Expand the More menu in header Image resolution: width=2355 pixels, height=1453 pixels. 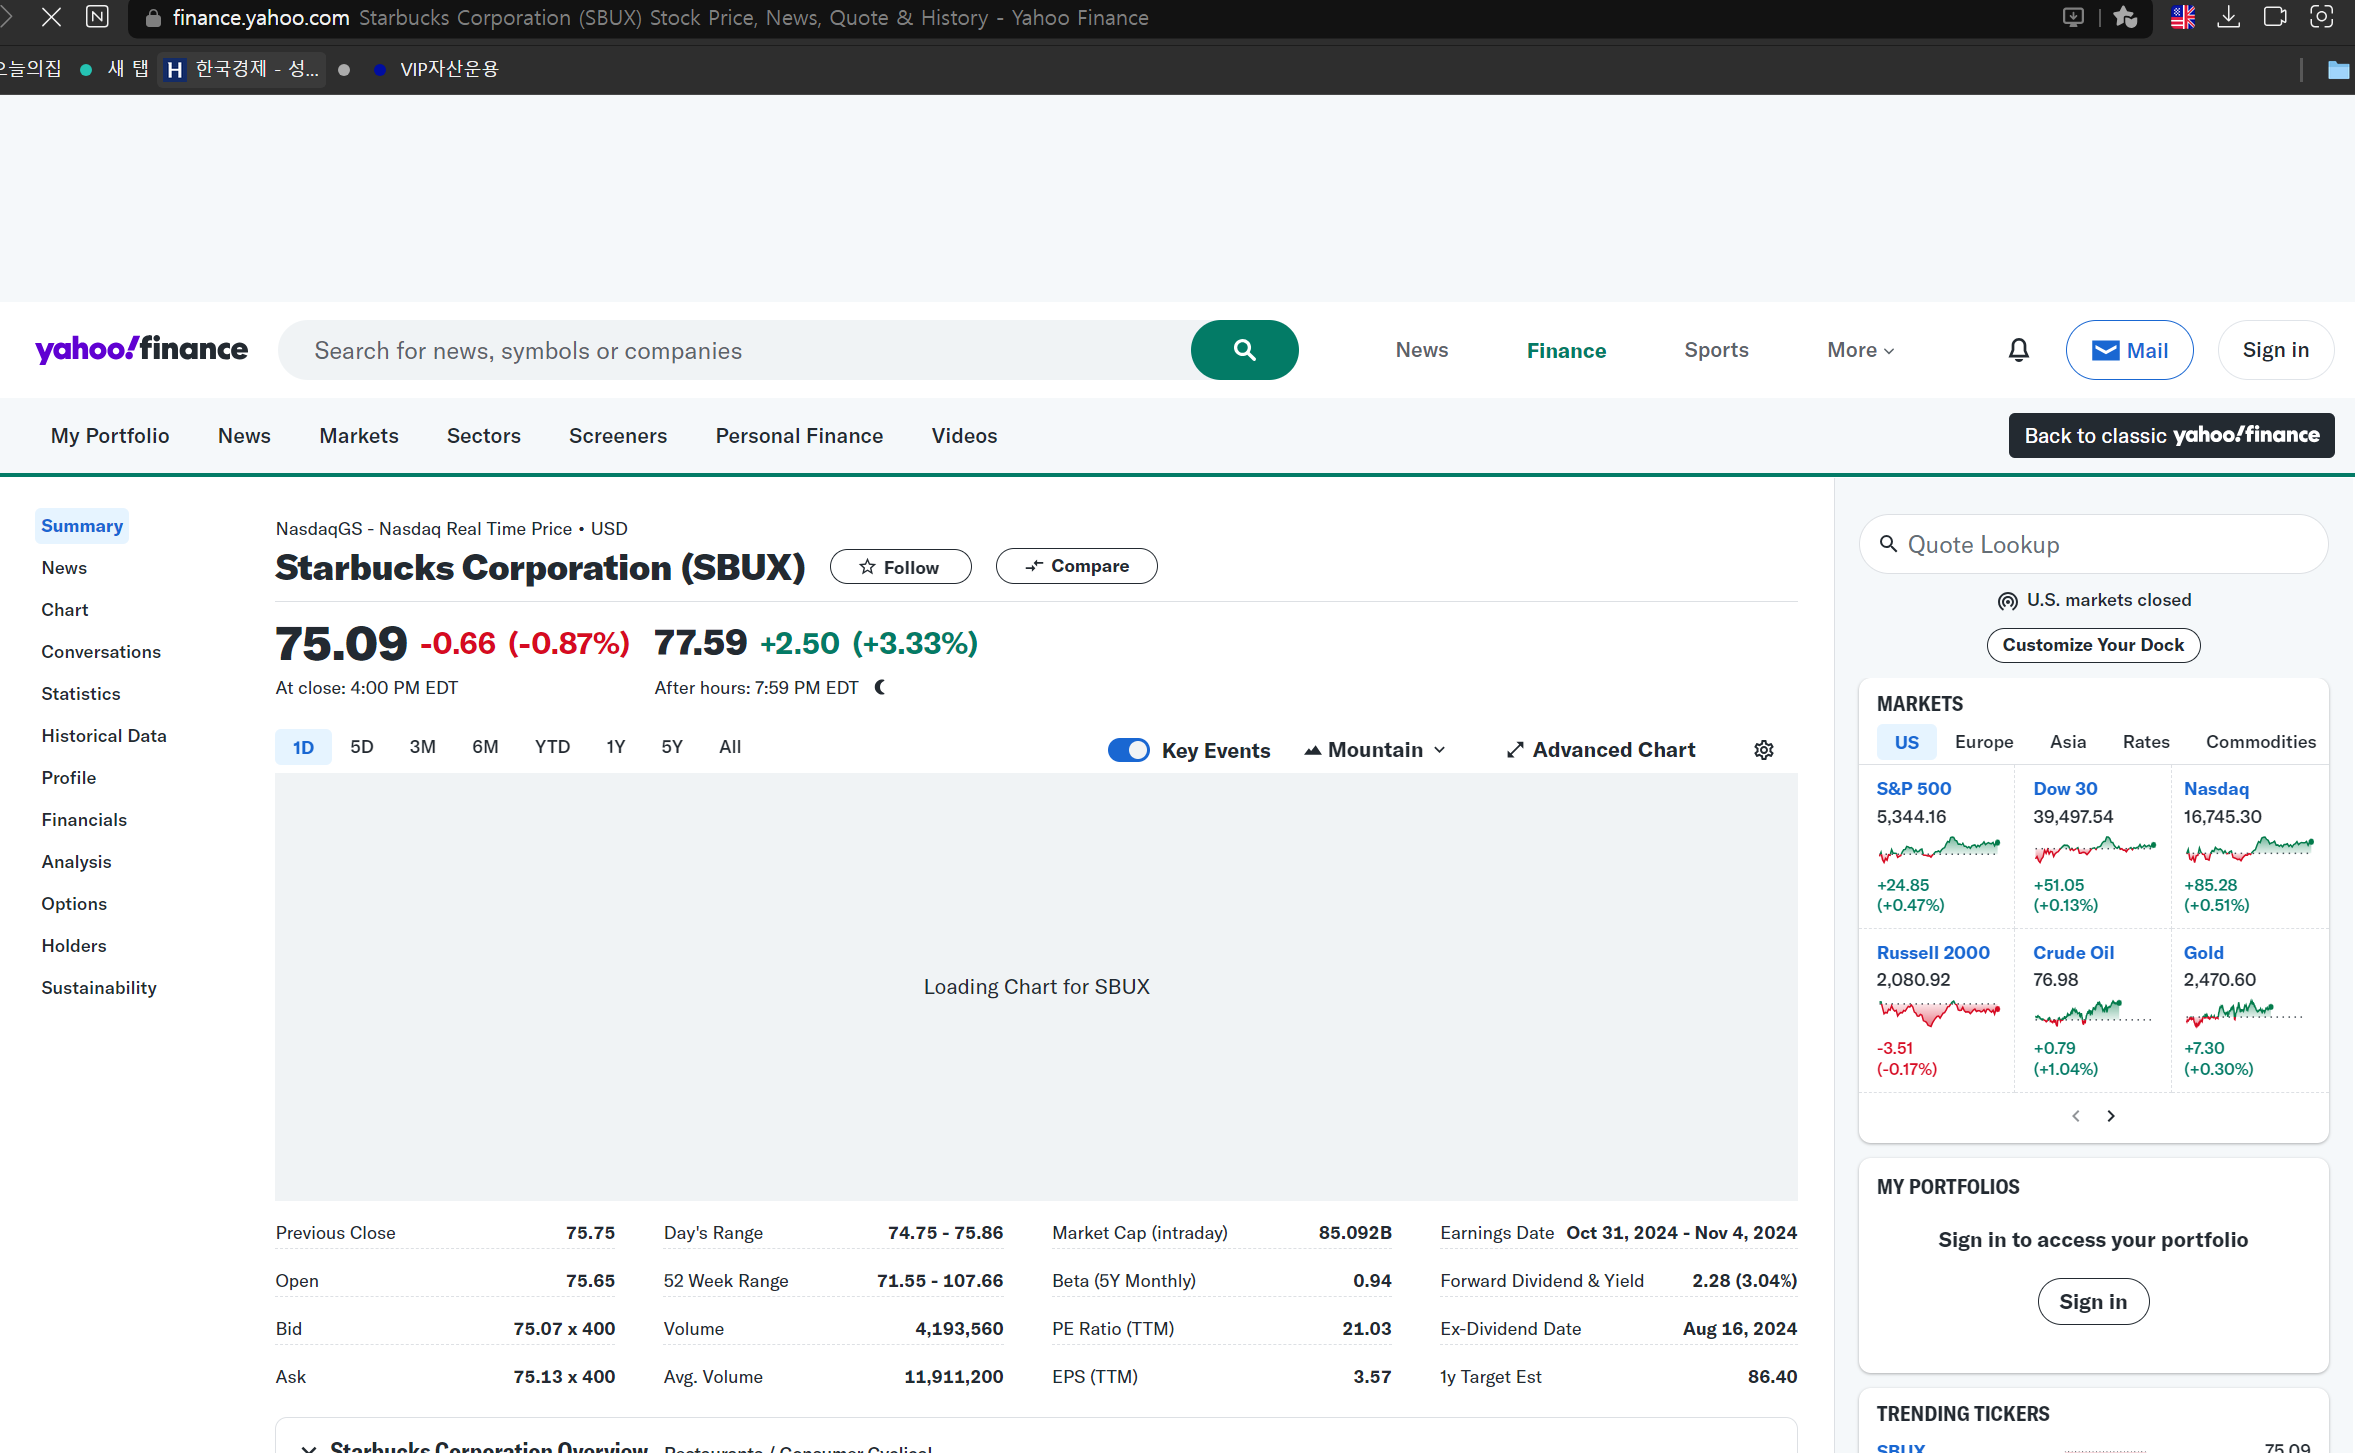1860,350
